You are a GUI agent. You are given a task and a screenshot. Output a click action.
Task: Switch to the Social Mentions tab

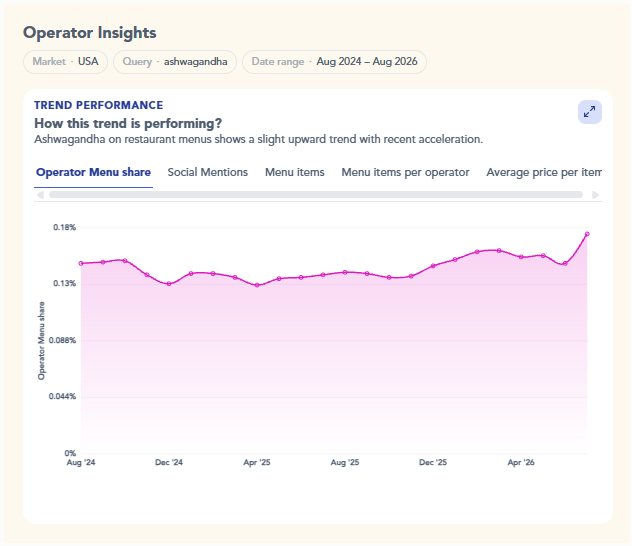(x=208, y=172)
